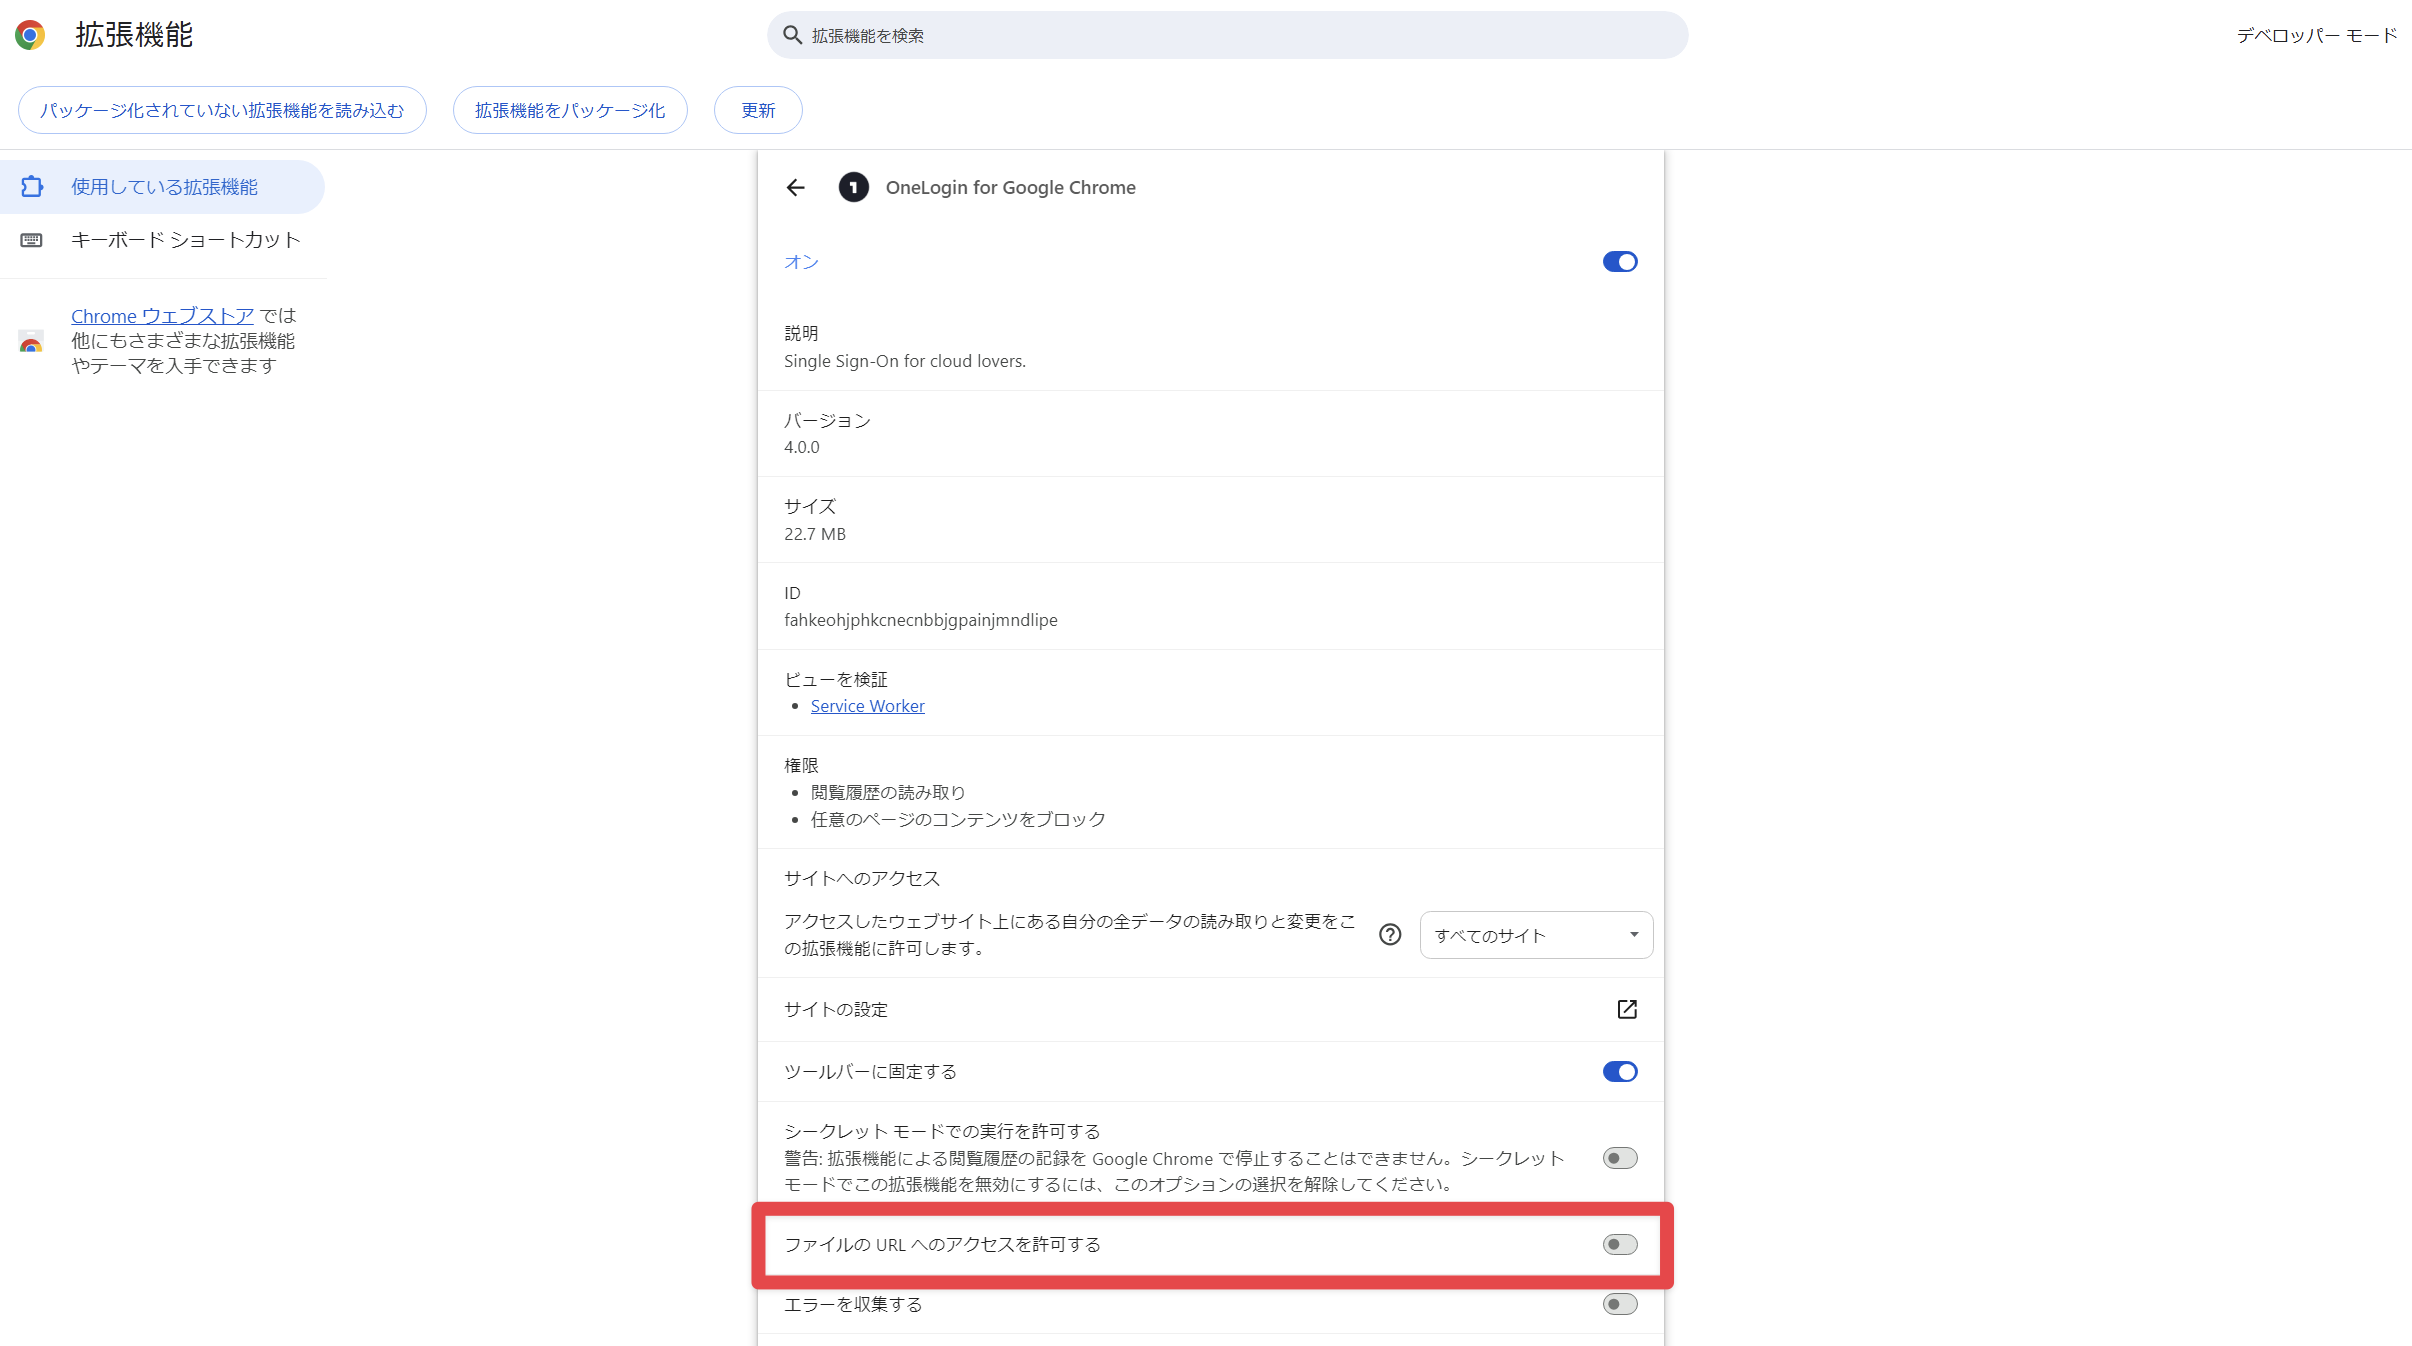Click the OneLogin extension icon
Screen dimensions: 2412x1346
(853, 188)
